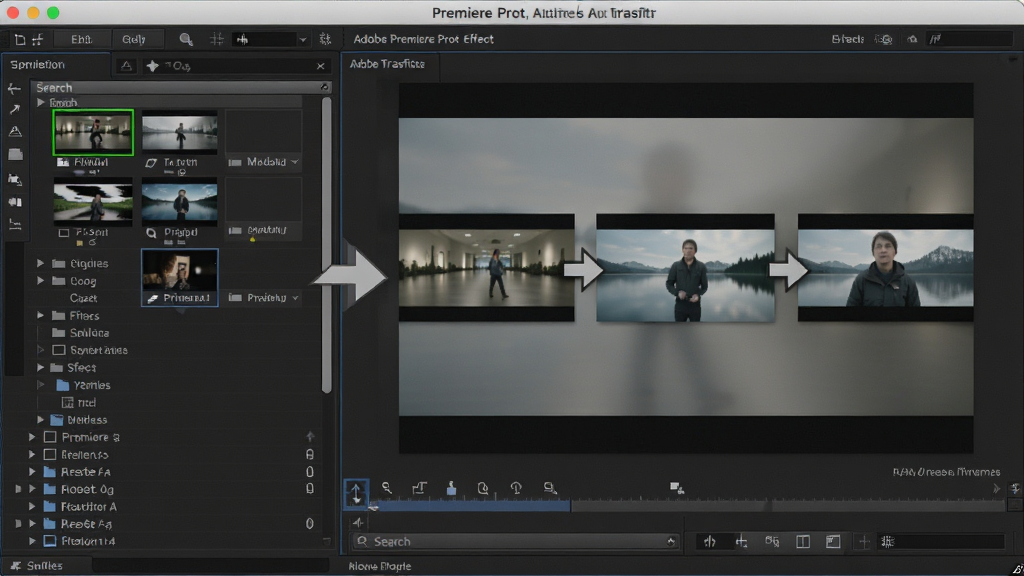Open the Spmietion panel tab

tap(38, 65)
